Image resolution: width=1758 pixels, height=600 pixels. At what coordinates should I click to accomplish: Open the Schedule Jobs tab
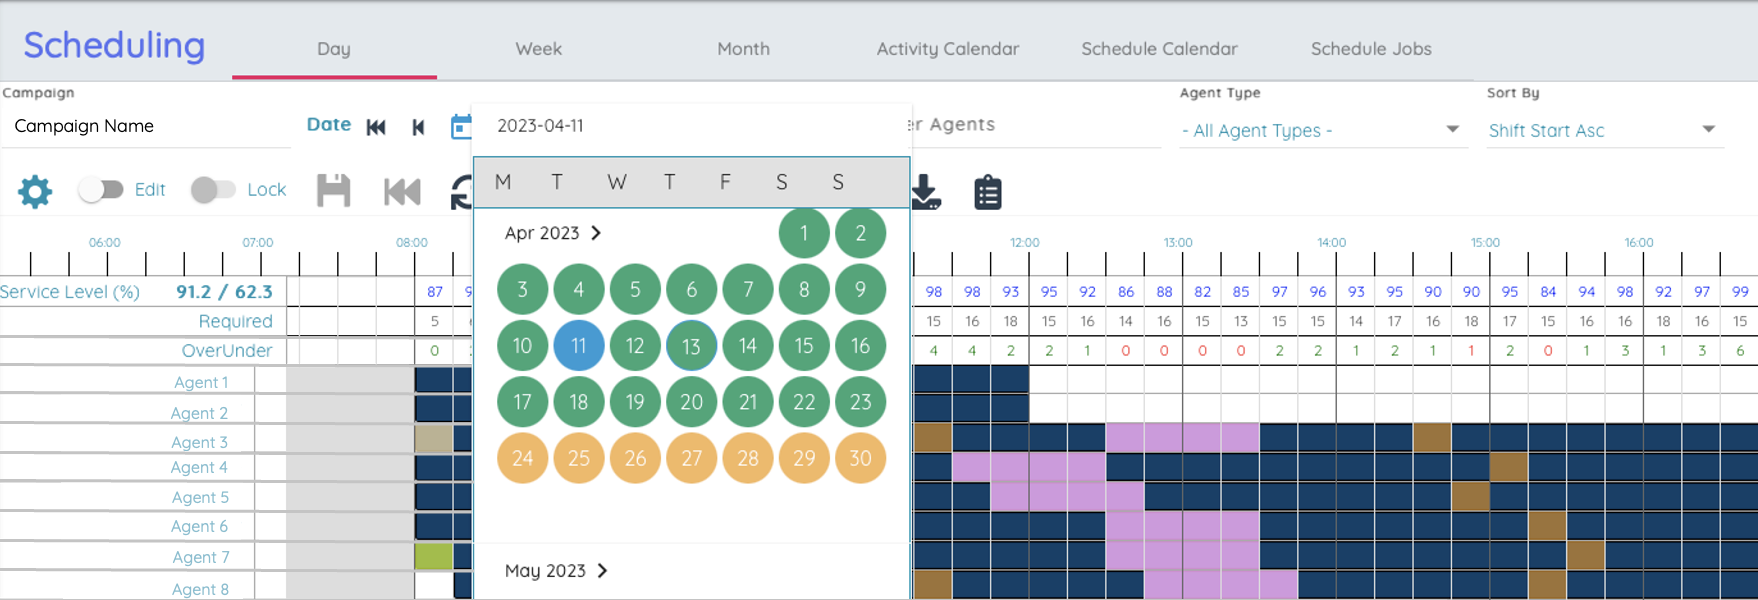(x=1370, y=49)
